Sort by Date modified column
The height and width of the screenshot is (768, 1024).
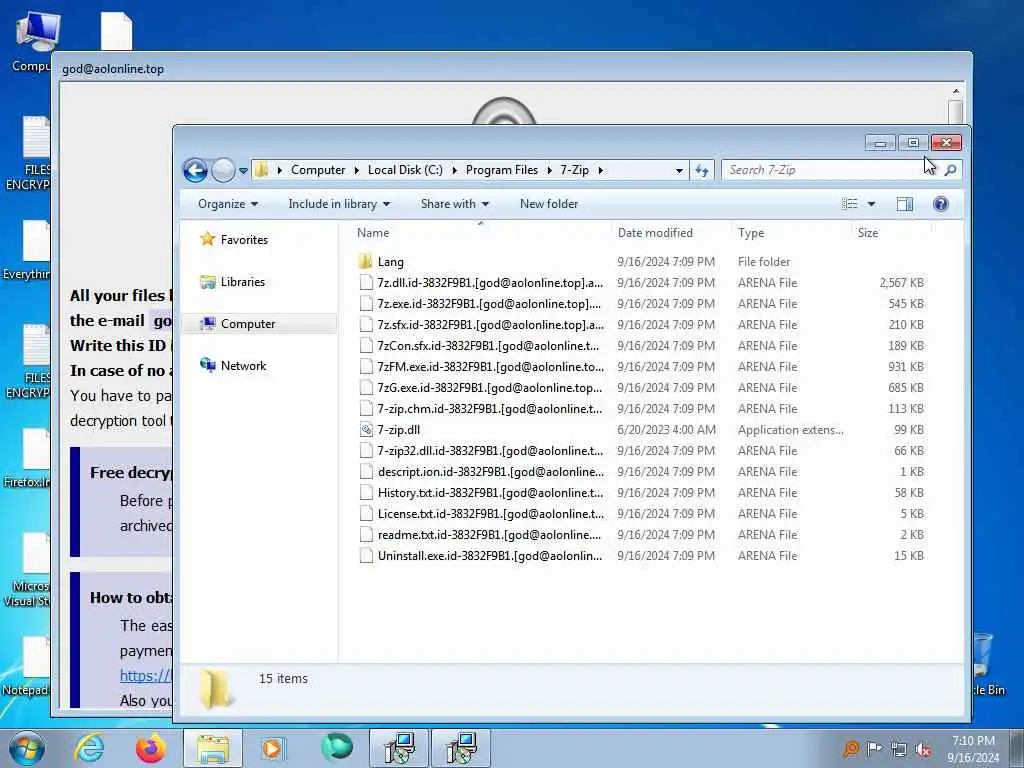[x=655, y=232]
